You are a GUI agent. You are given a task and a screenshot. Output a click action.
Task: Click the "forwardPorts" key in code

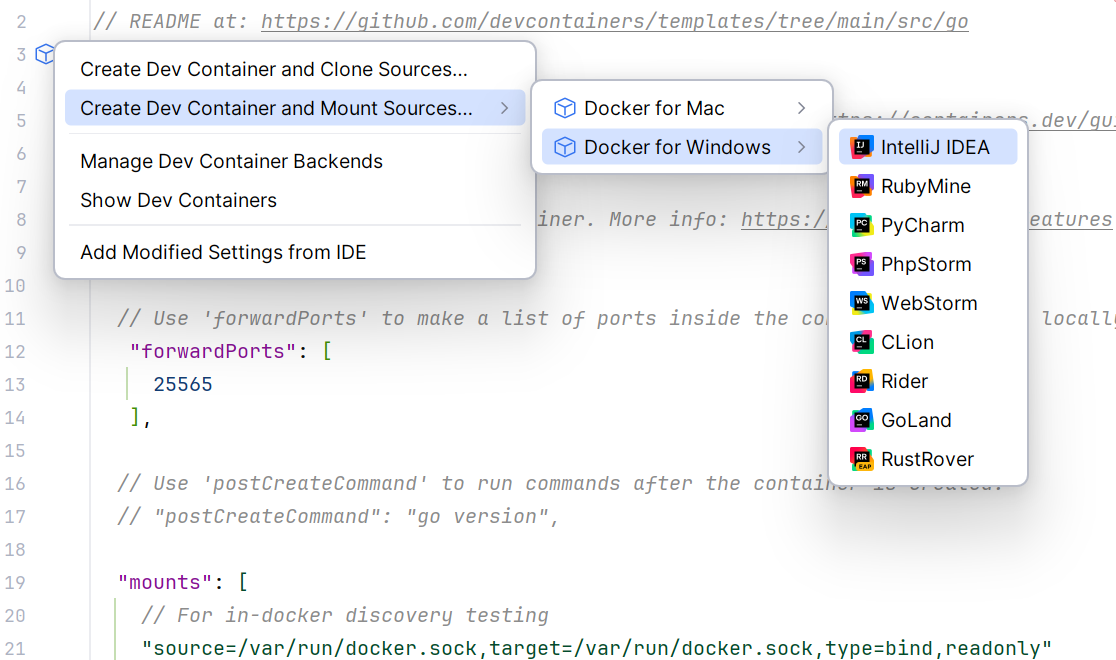click(x=213, y=351)
